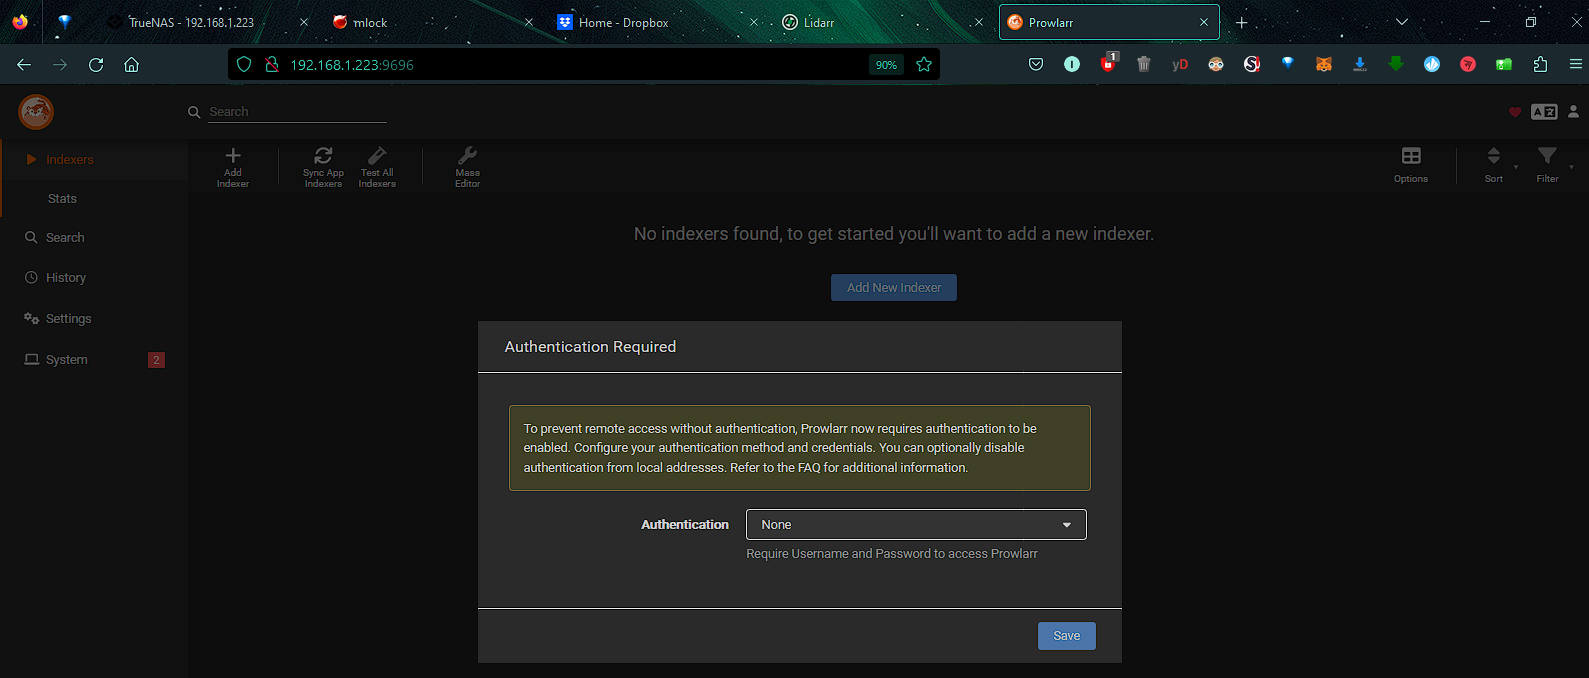
Task: Bookmark this page with star
Action: [x=924, y=65]
